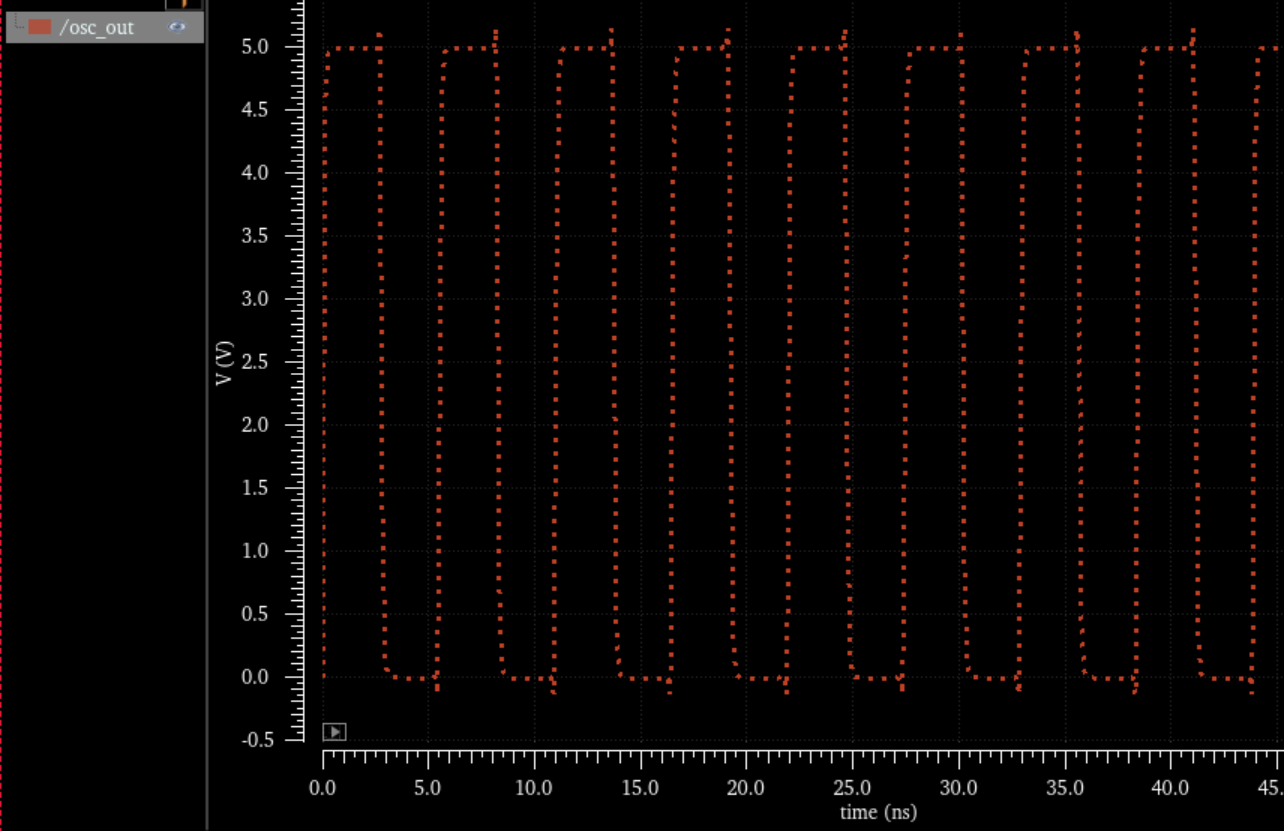The width and height of the screenshot is (1284, 831).
Task: Click the /osc_out red color swatch
Action: tap(39, 27)
